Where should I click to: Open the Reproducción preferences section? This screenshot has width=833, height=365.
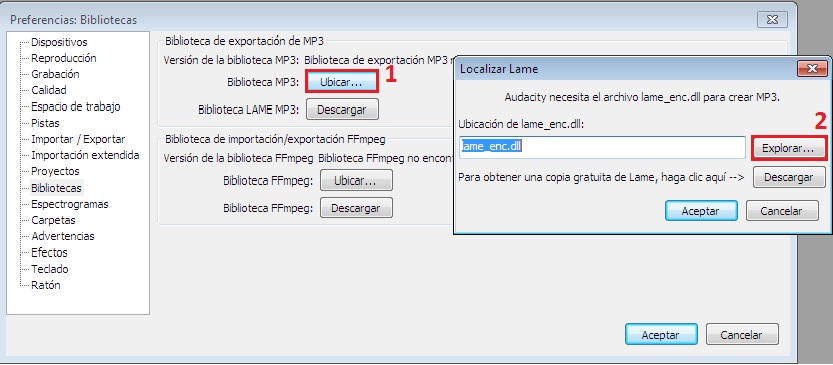pos(64,58)
